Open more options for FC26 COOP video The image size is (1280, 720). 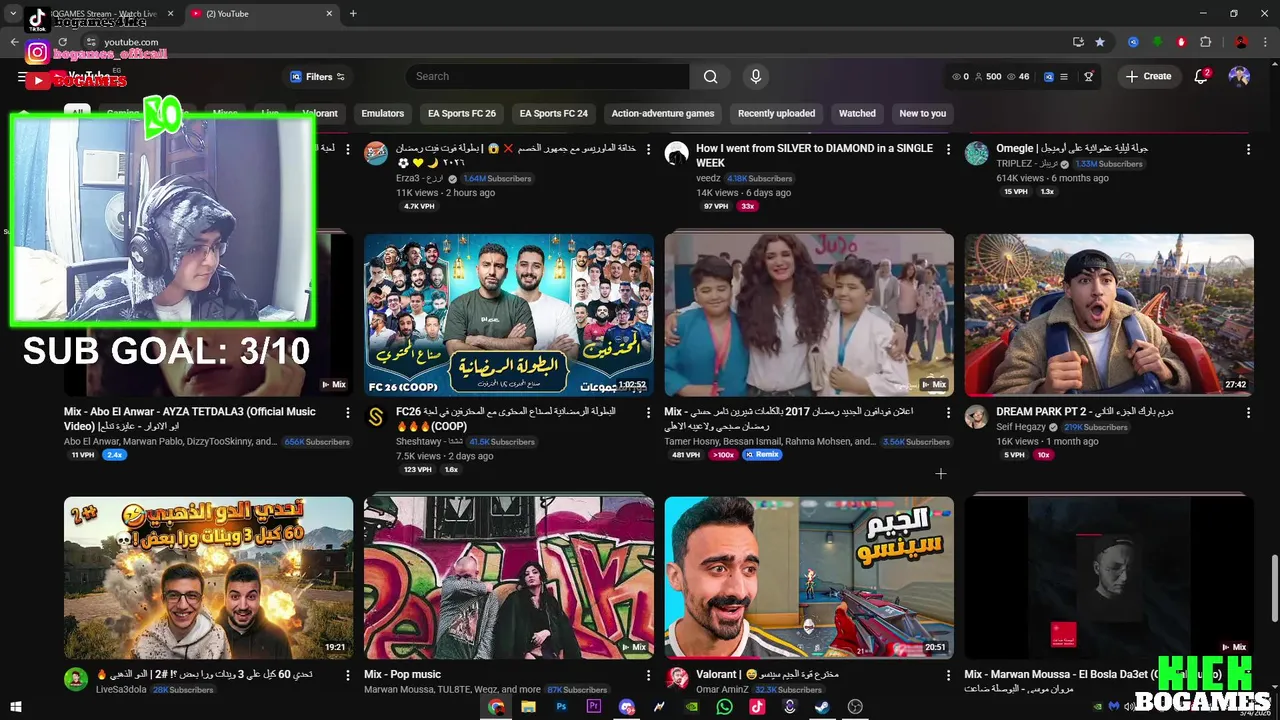[x=648, y=412]
